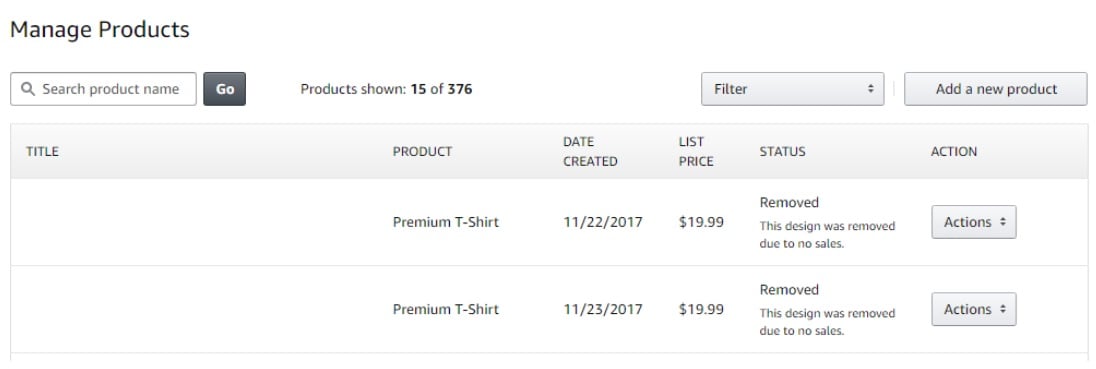Screen dimensions: 1096x369
Task: Click the Go search button
Action: pos(224,89)
